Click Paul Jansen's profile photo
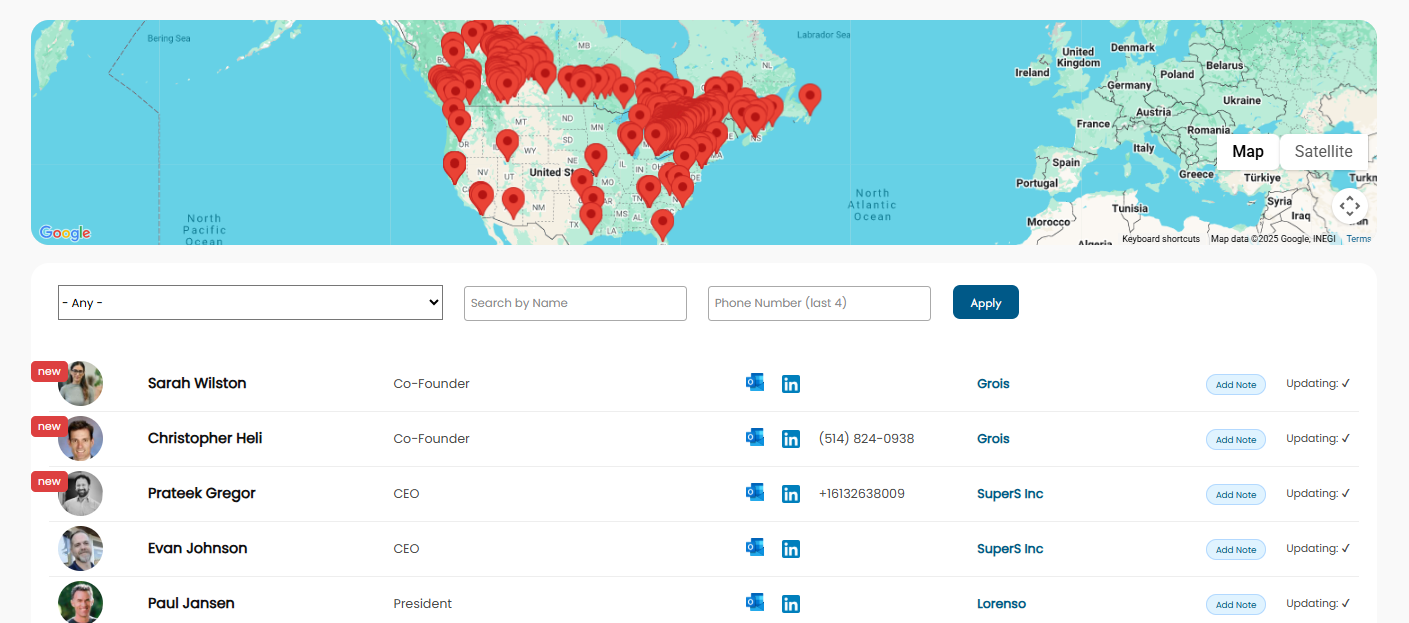Screen dimensions: 1409x623 coord(80,602)
